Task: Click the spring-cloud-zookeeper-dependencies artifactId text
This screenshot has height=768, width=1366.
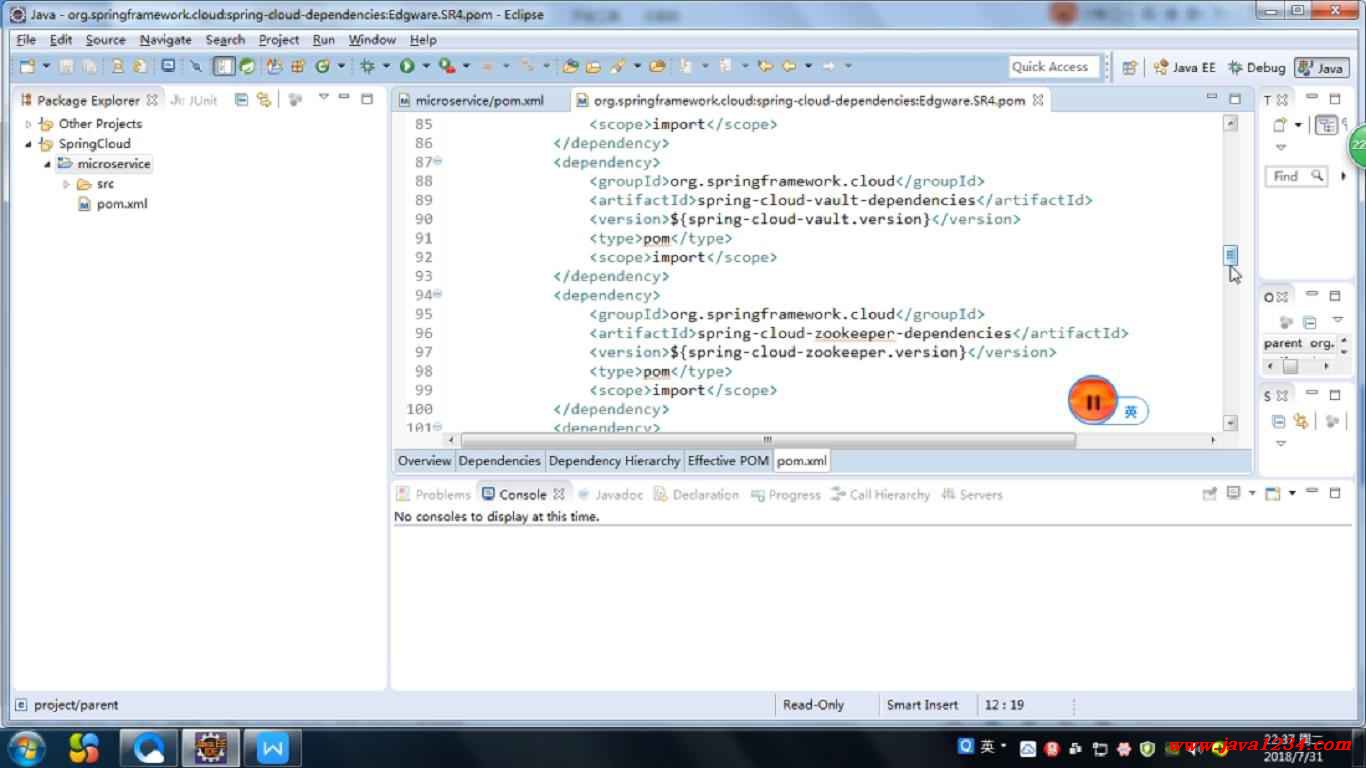Action: tap(854, 333)
